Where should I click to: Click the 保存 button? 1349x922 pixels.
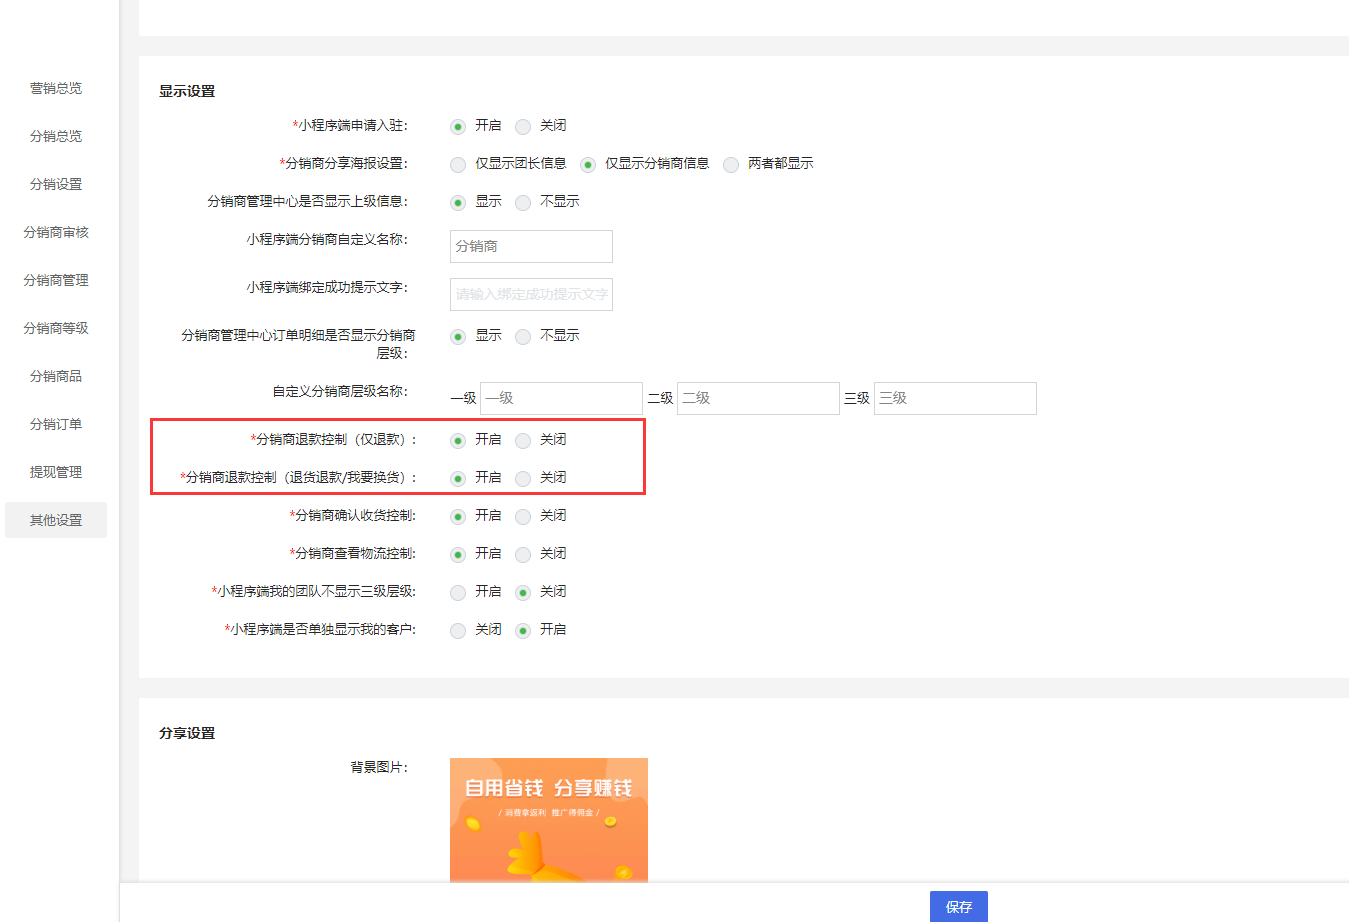tap(958, 906)
